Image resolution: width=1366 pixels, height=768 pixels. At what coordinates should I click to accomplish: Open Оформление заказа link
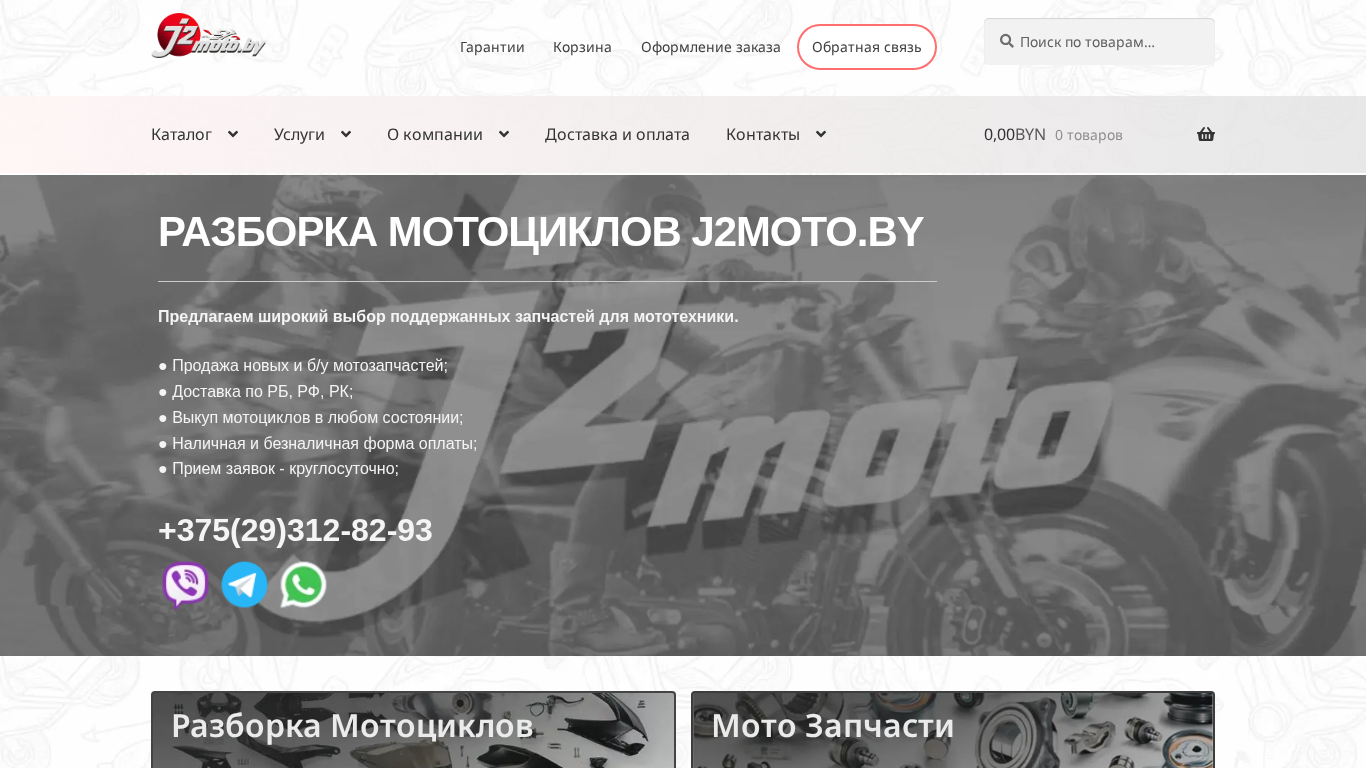711,47
